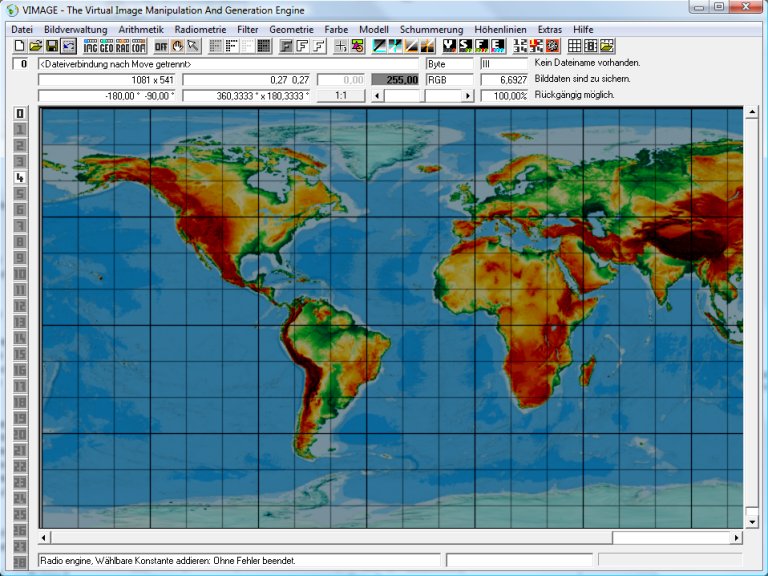Screen dimensions: 768x576
Task: Click the 100,00% zoom value field
Action: coord(504,95)
